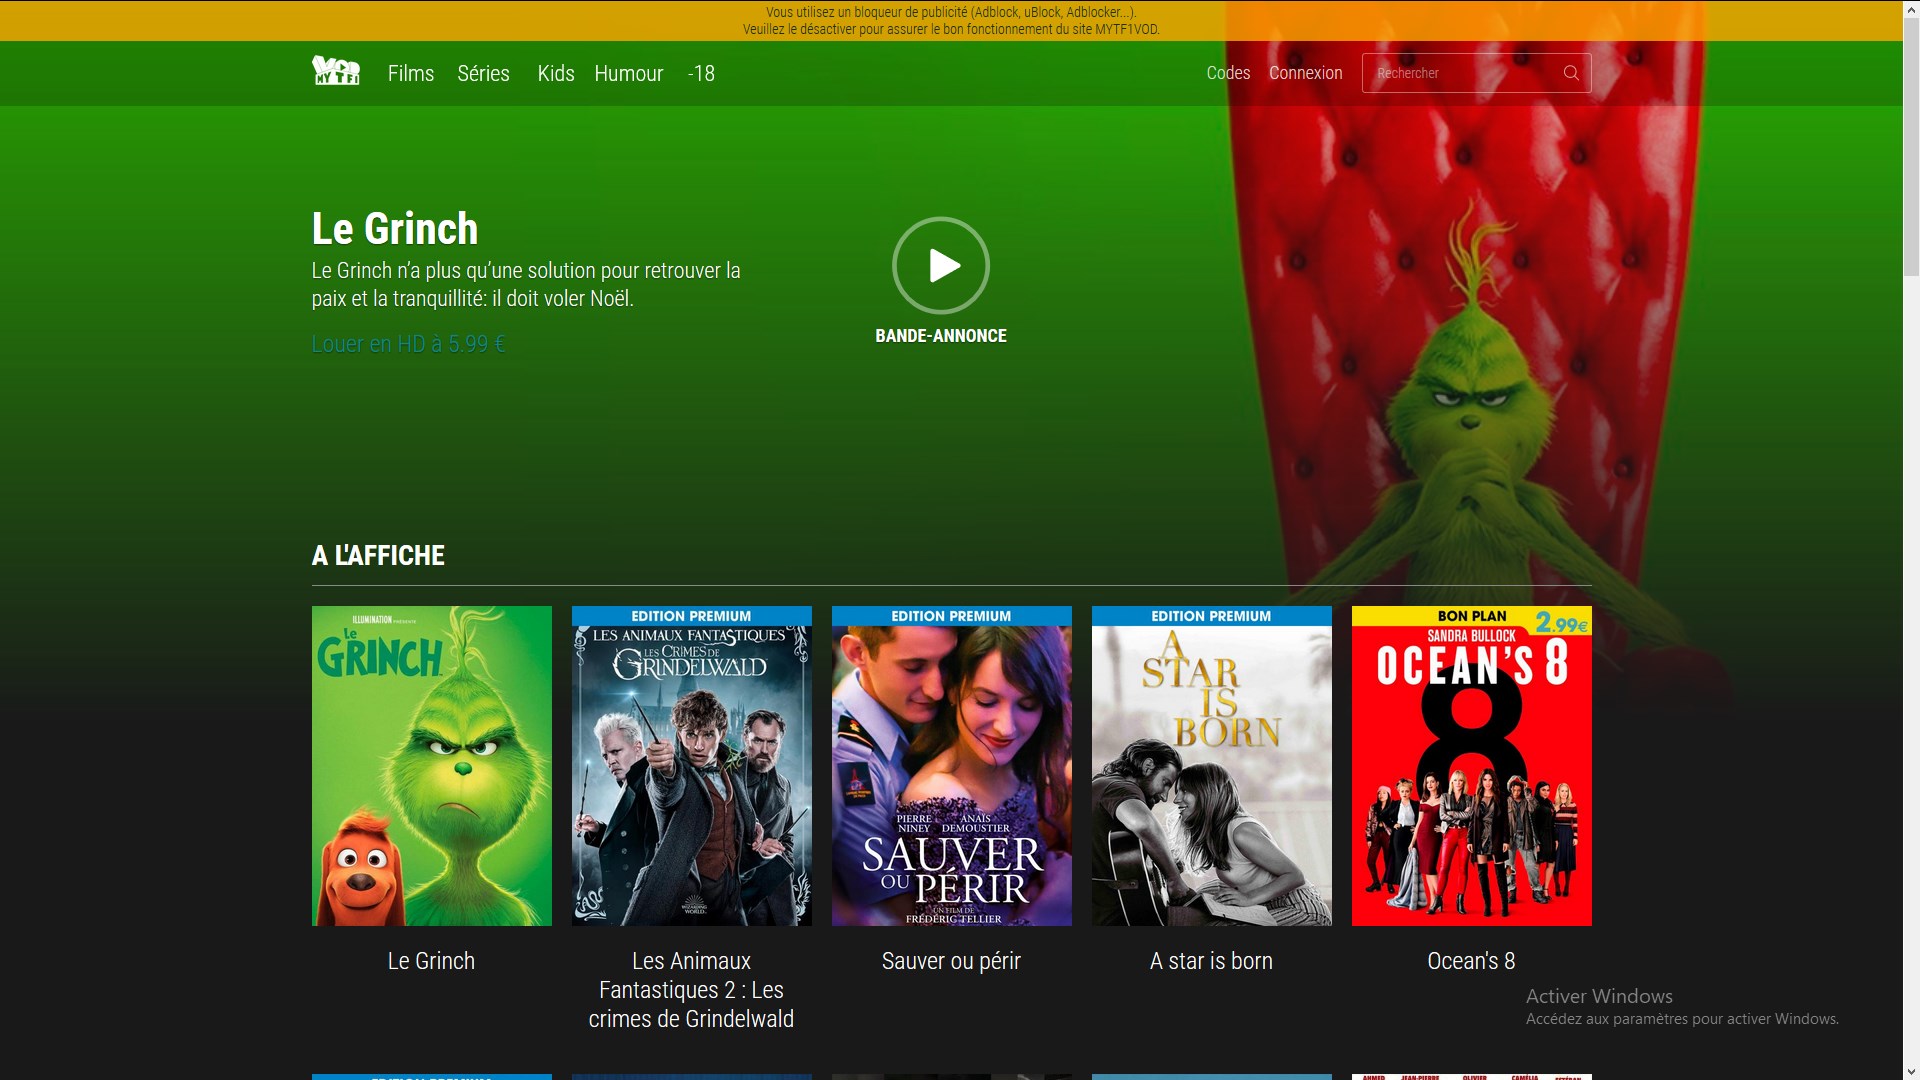Click the scrollbar down arrow
The width and height of the screenshot is (1920, 1080).
click(1910, 1071)
